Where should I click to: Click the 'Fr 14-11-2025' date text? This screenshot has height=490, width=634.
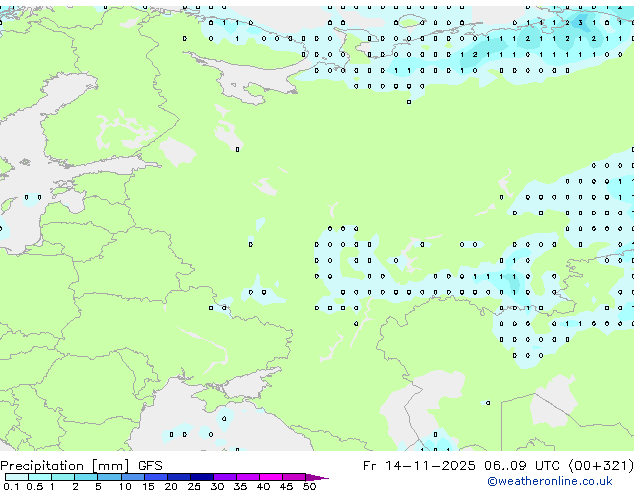tap(419, 466)
